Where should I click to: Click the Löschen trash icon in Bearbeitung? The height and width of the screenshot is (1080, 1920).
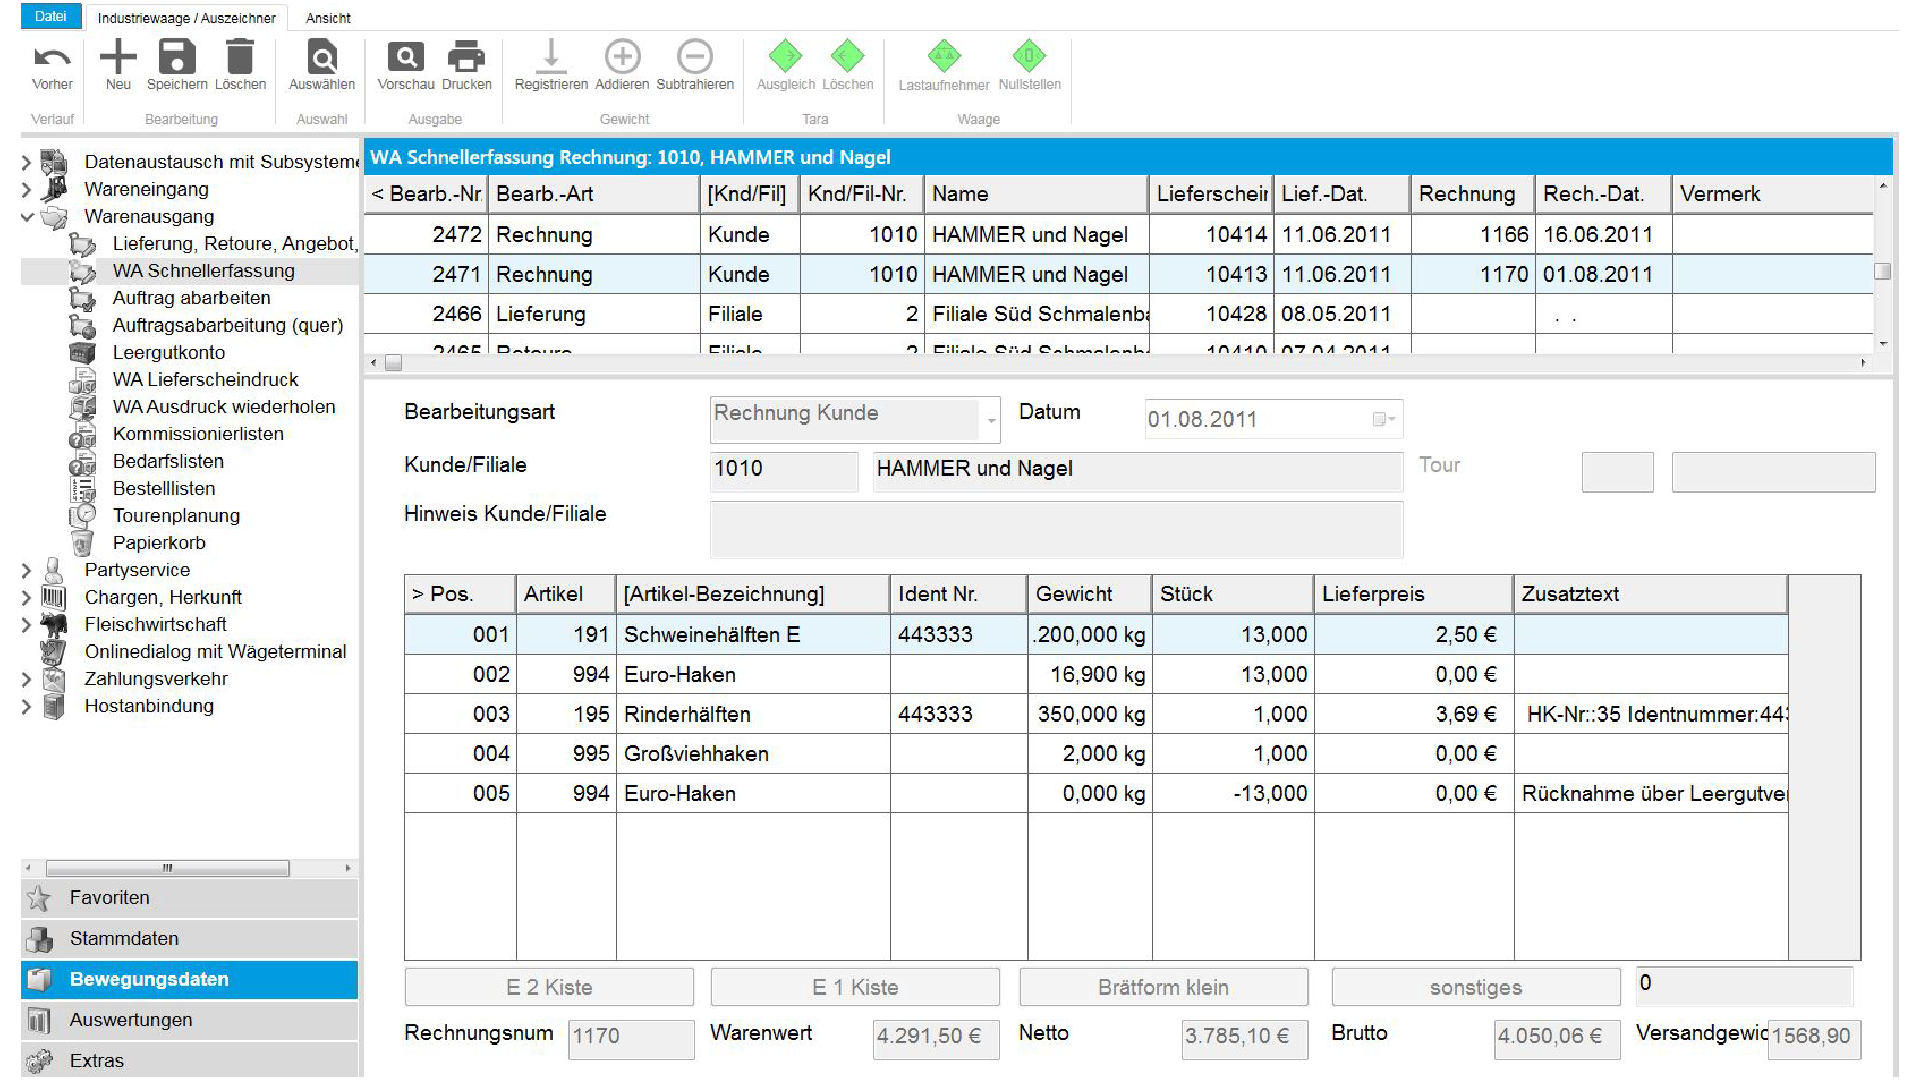pyautogui.click(x=240, y=57)
